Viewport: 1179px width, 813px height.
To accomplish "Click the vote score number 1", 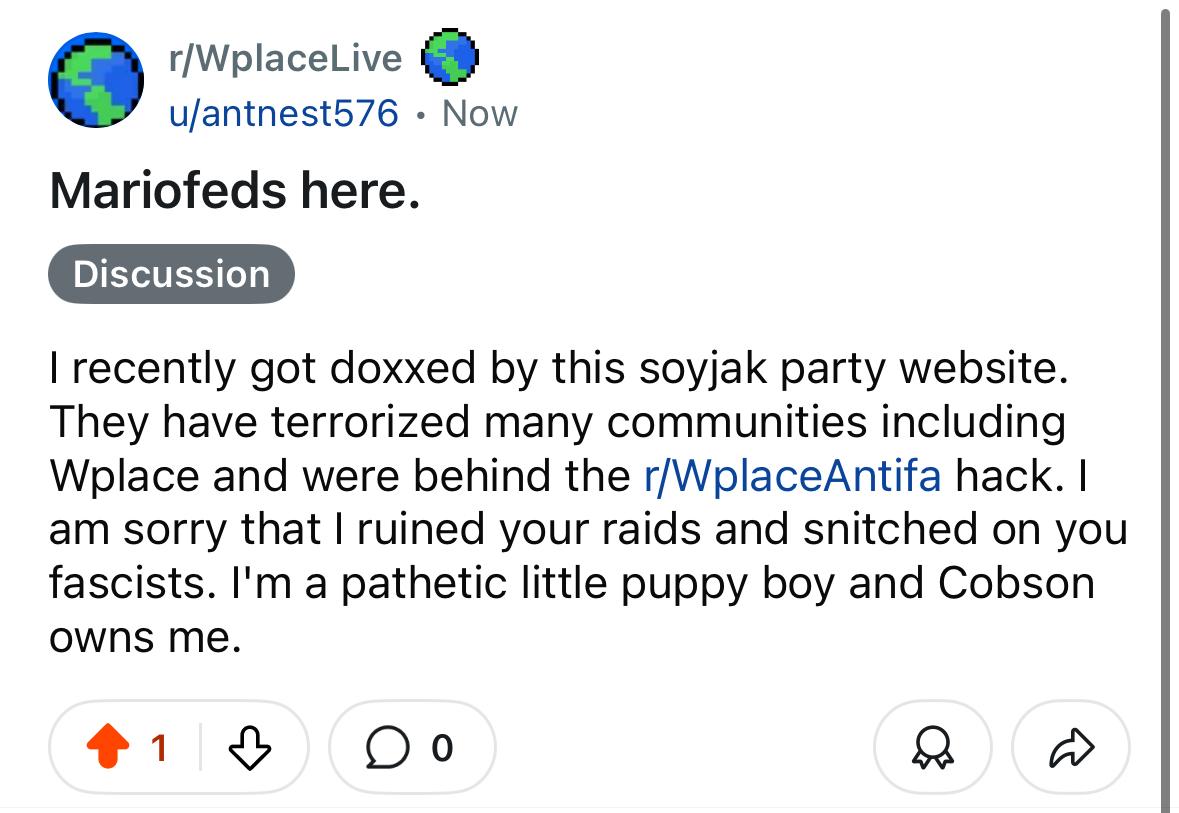I will coord(158,747).
